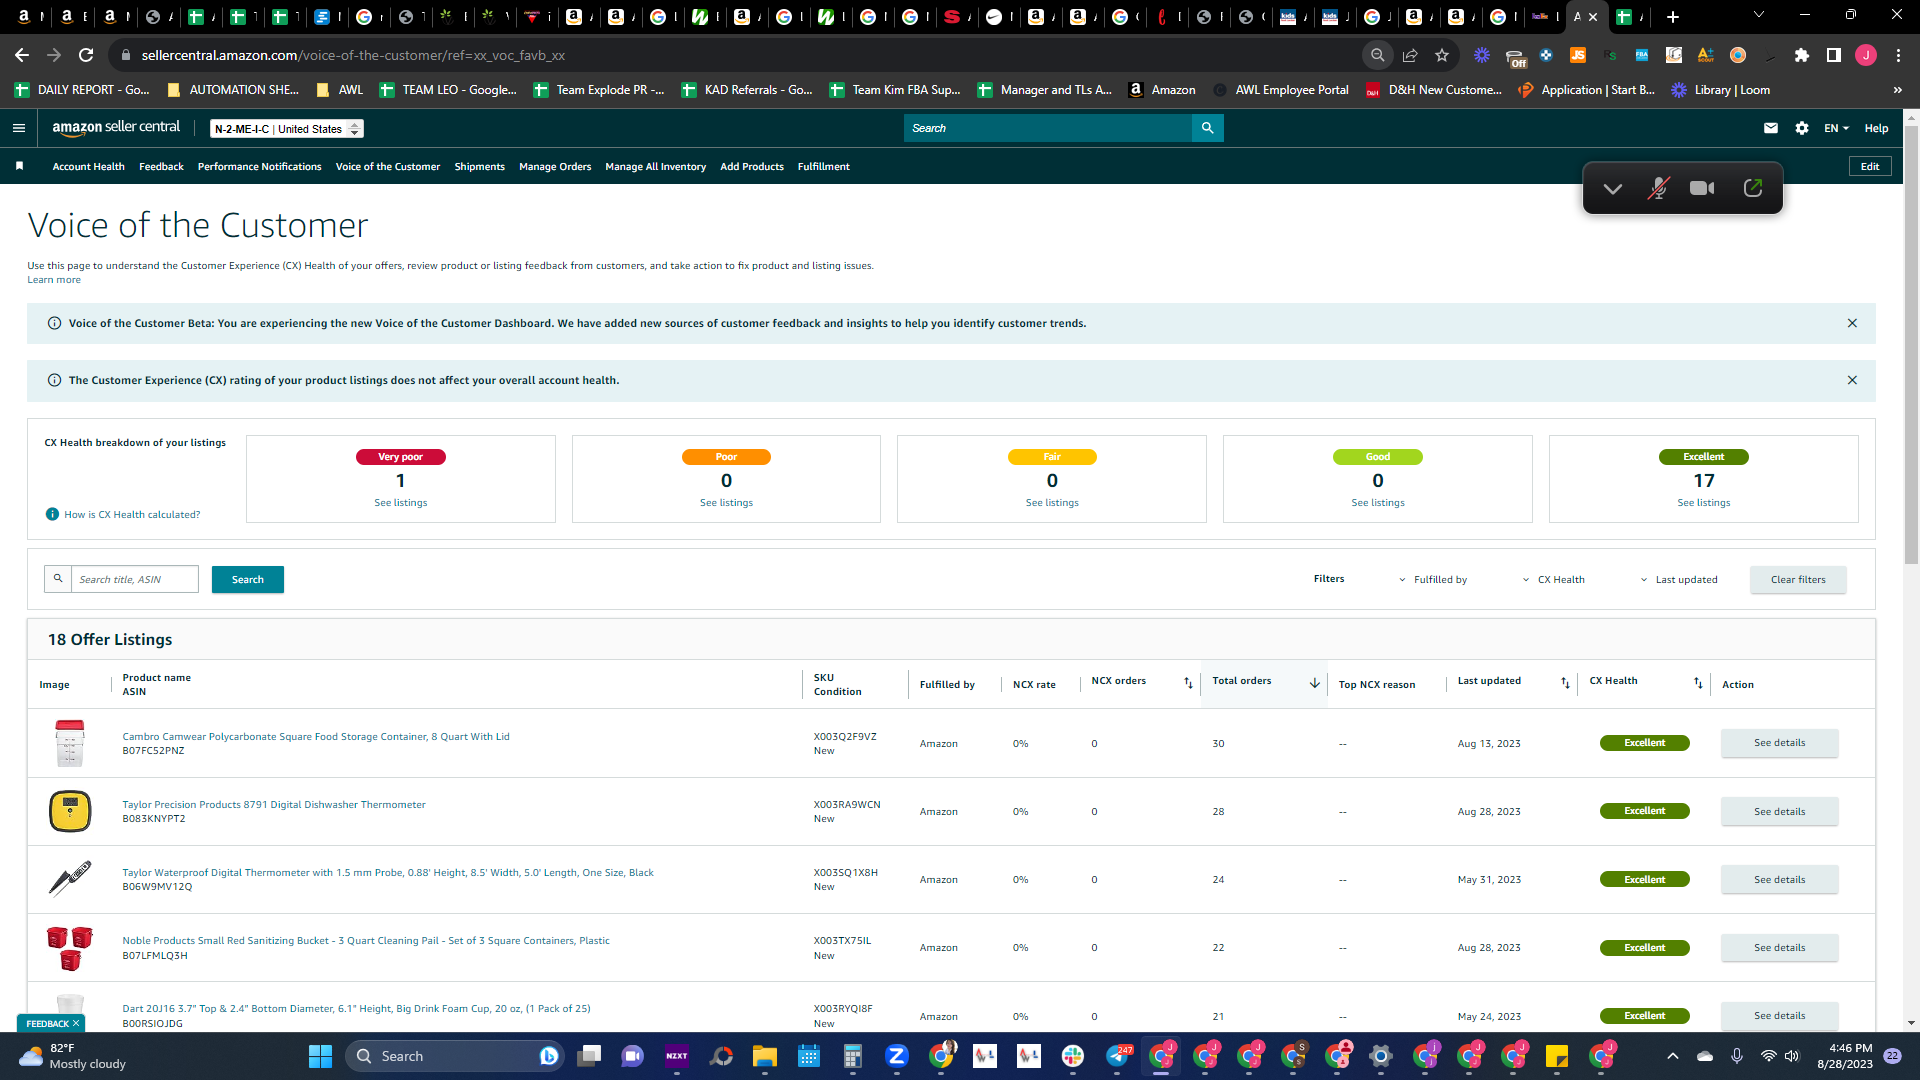The width and height of the screenshot is (1920, 1080).
Task: Click the info icon beside How is CX Health calculated
Action: click(52, 514)
